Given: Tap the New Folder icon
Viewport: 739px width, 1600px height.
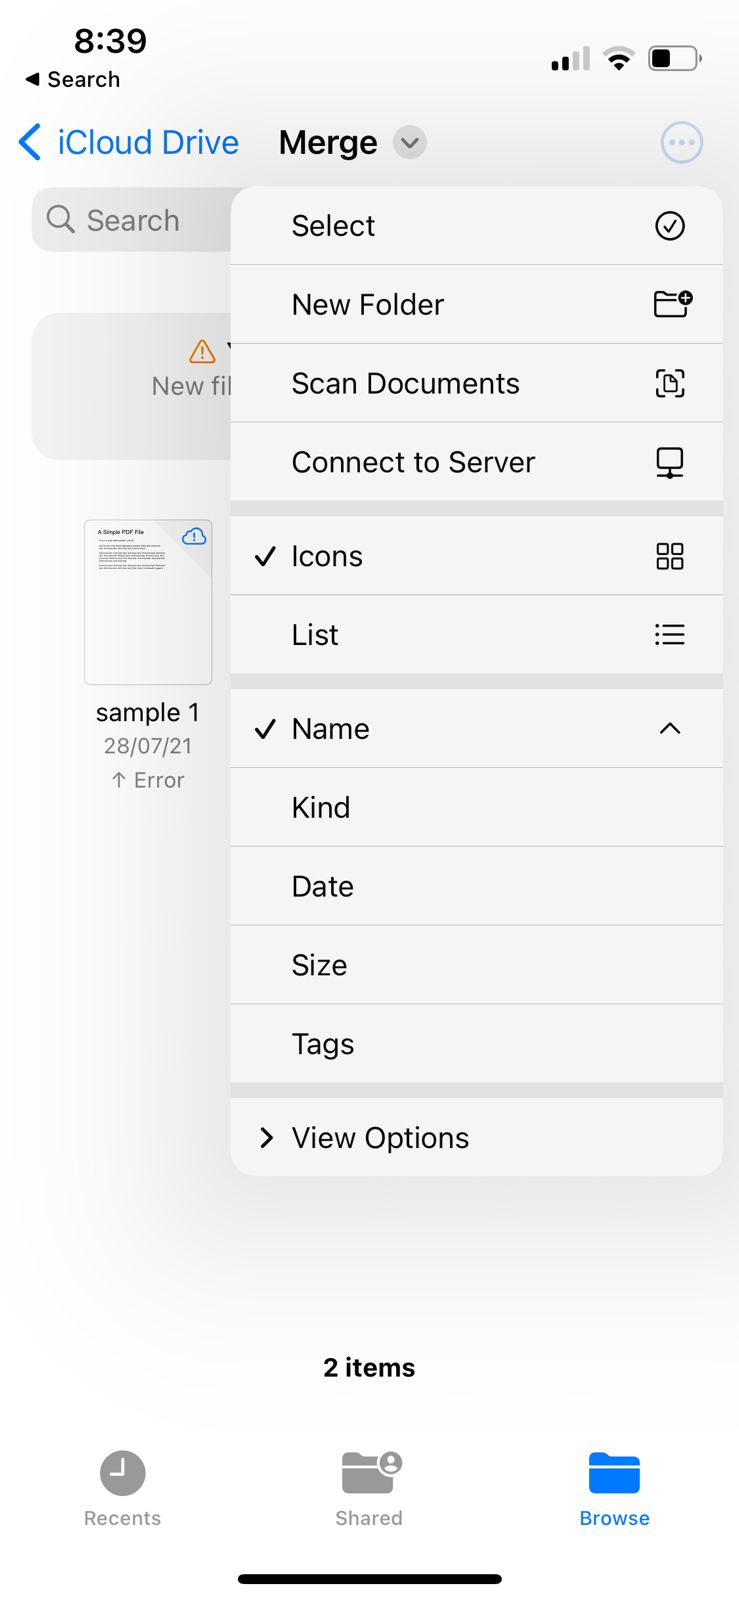Looking at the screenshot, I should pos(670,304).
